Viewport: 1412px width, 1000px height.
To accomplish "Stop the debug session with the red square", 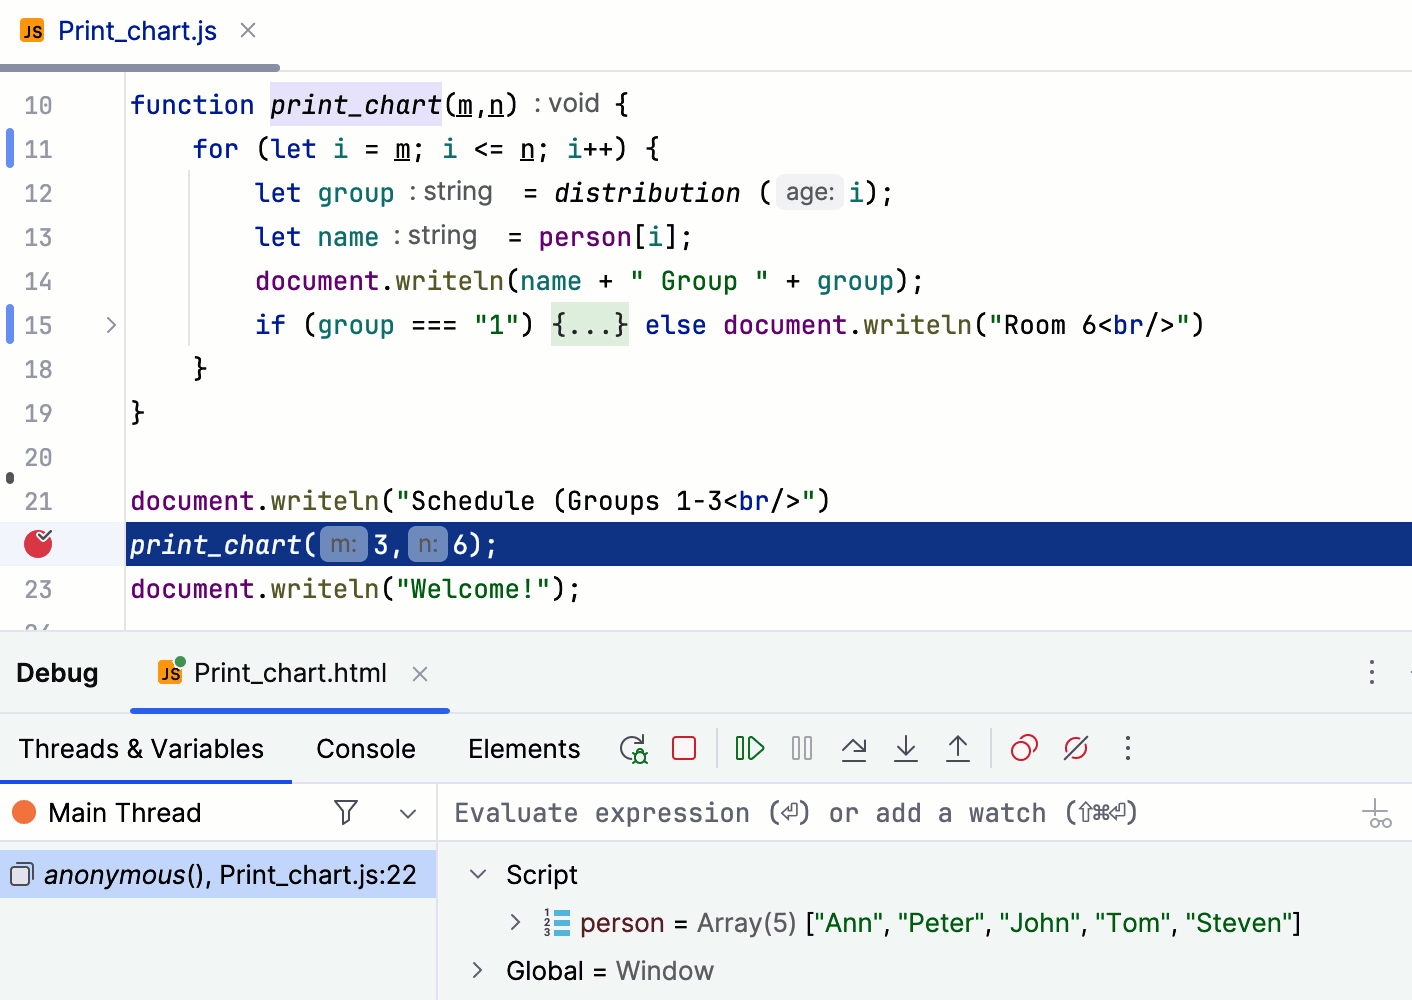I will 684,747.
